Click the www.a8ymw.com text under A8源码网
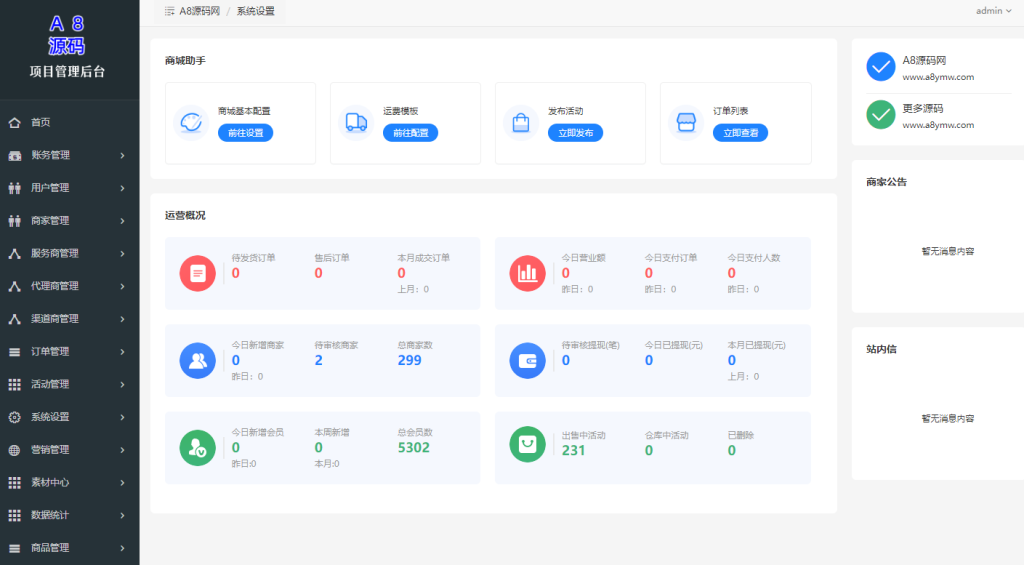 (938, 77)
